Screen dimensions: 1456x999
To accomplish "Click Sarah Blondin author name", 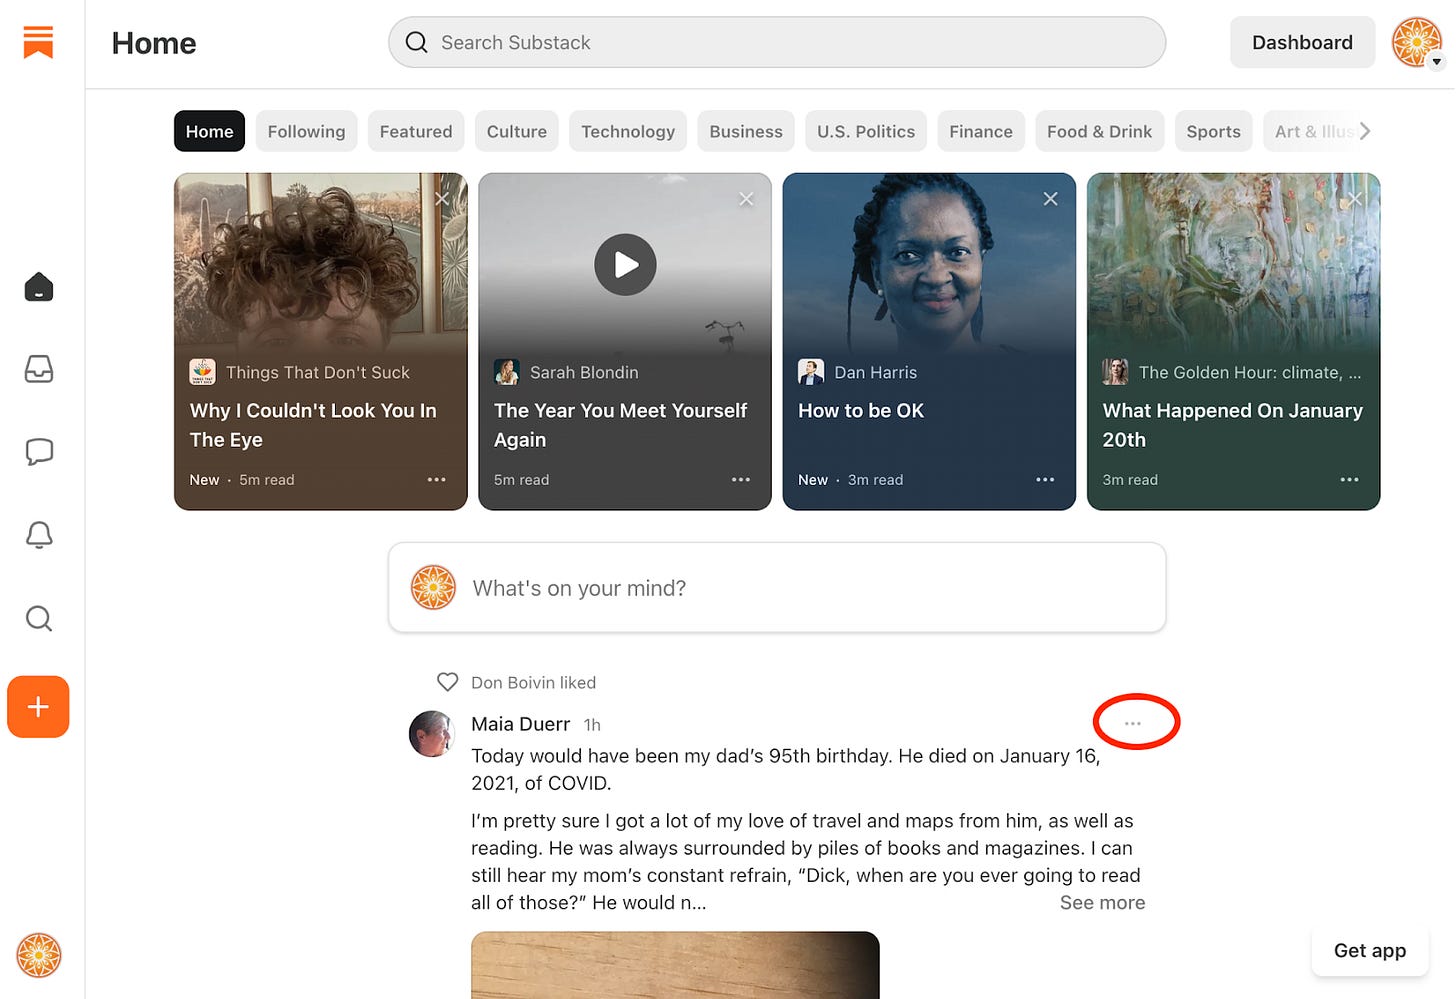I will coord(584,372).
